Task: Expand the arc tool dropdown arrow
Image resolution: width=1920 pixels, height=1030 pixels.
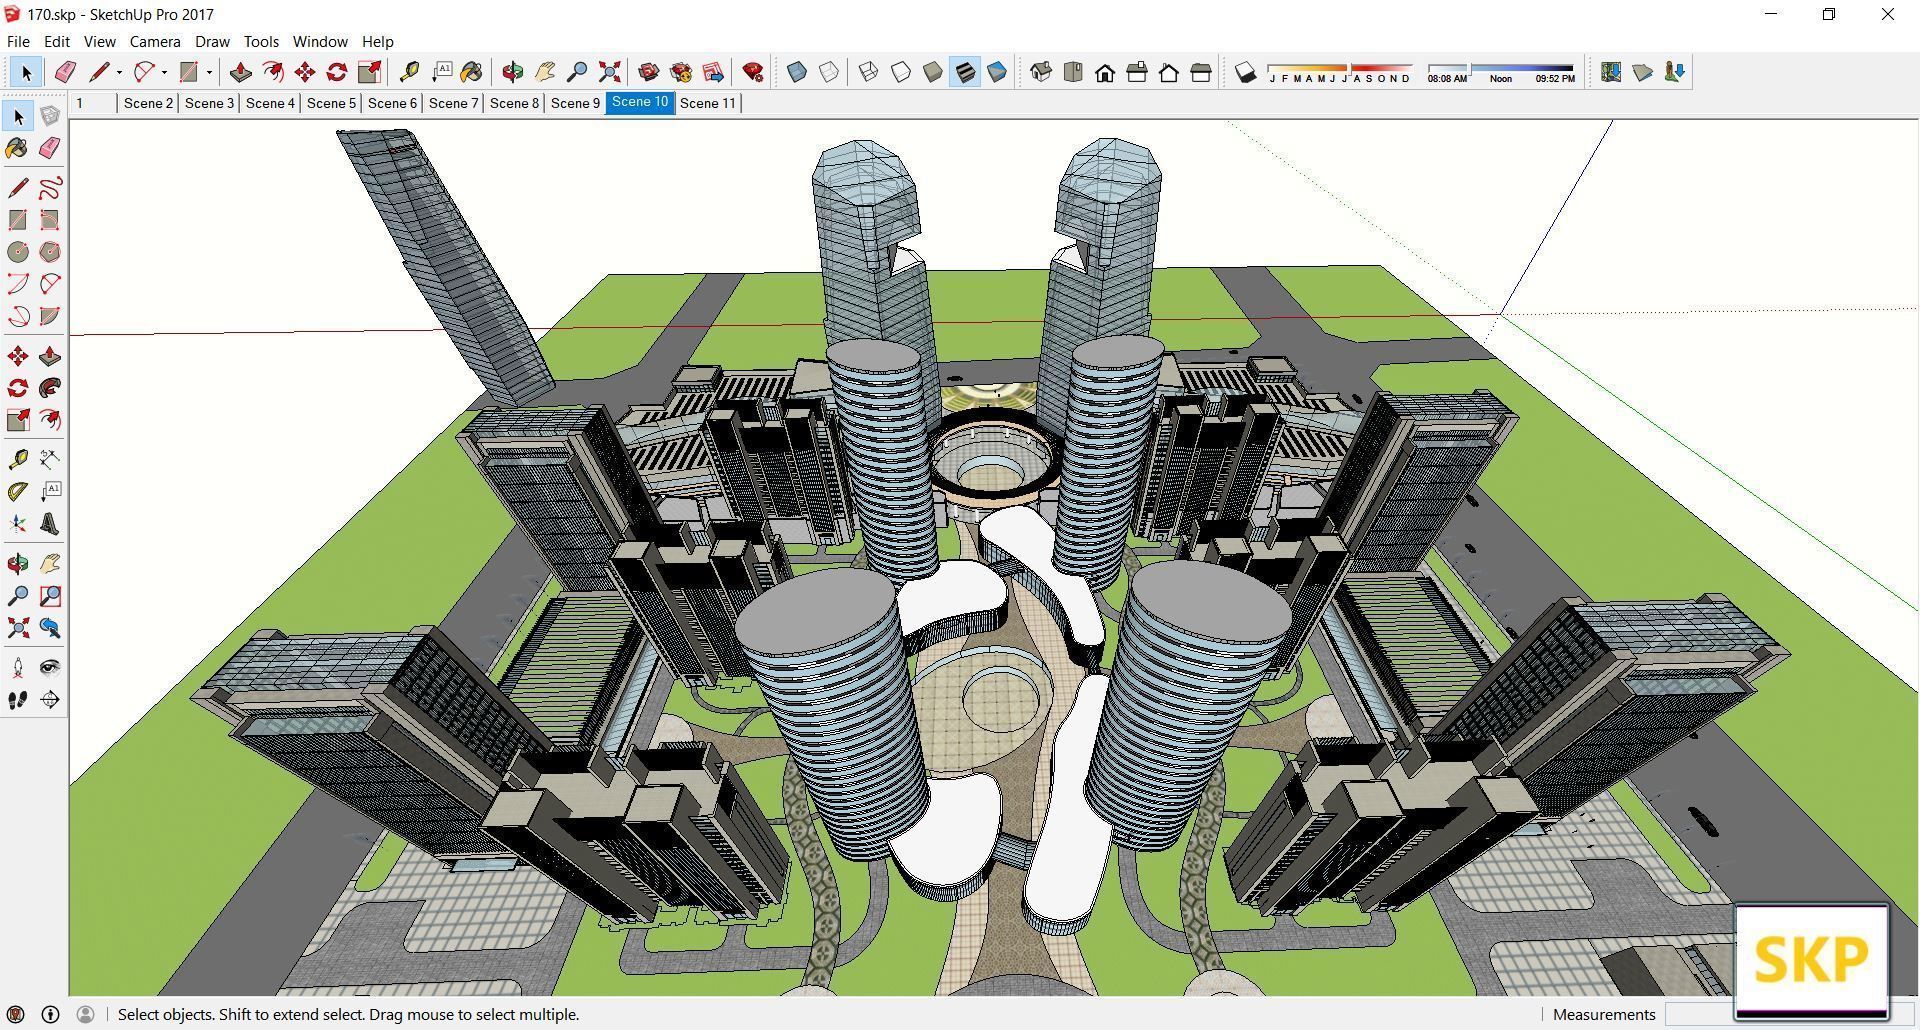Action: [x=164, y=72]
